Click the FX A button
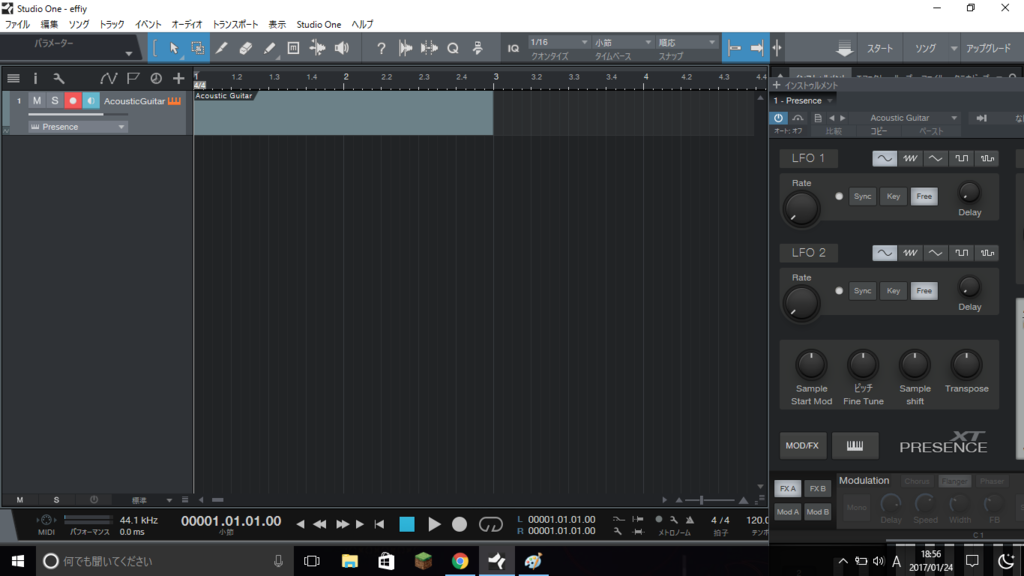Viewport: 1024px width, 576px height. pyautogui.click(x=788, y=488)
